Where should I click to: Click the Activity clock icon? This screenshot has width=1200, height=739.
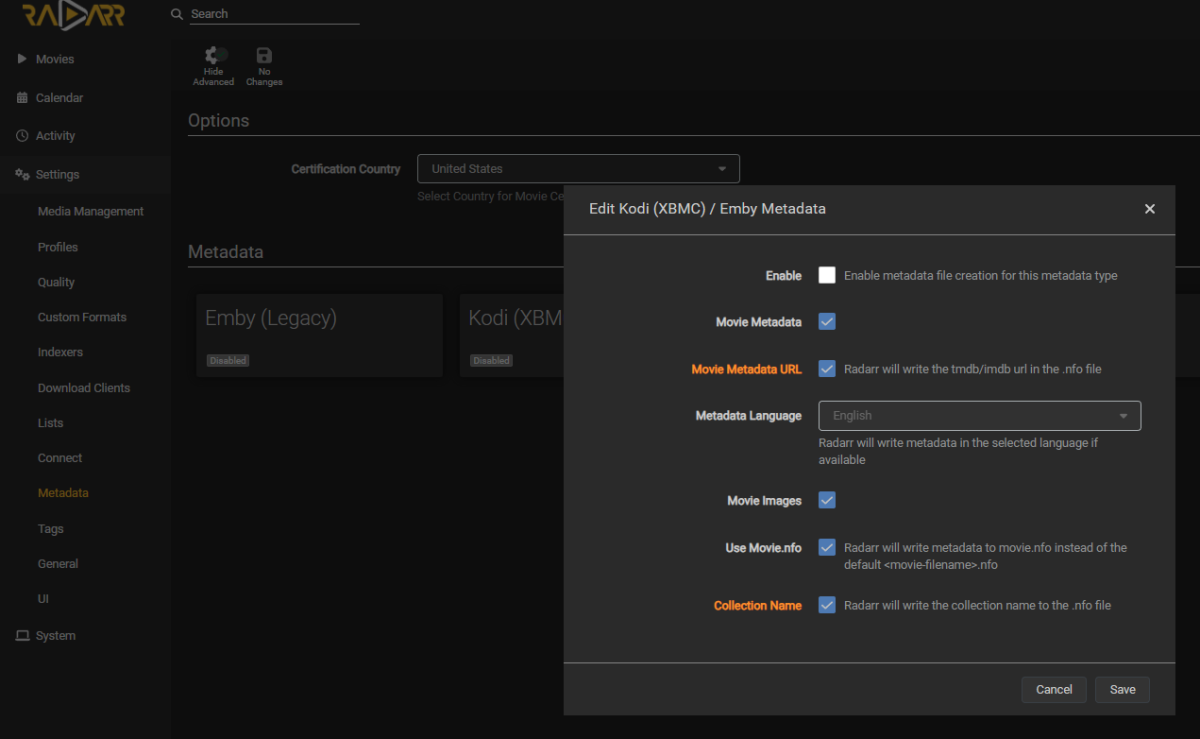click(x=22, y=136)
